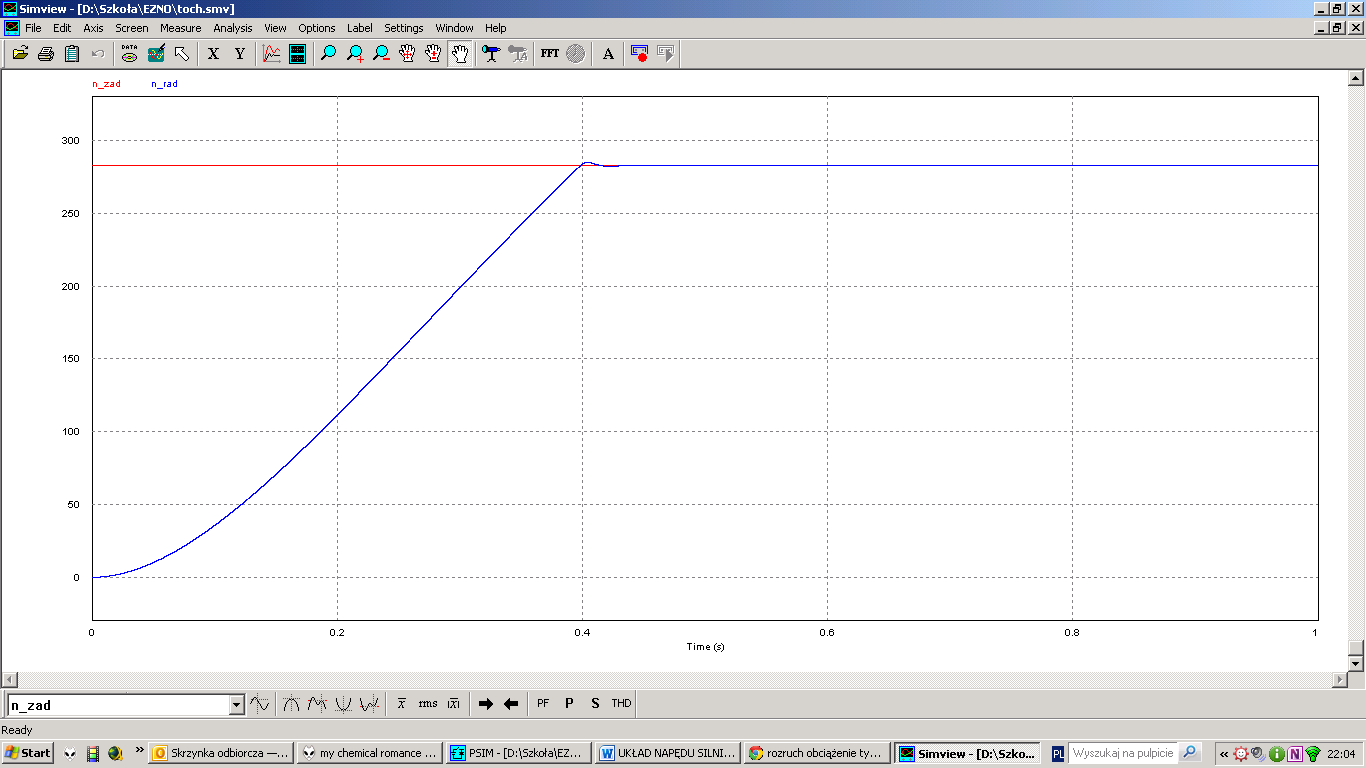This screenshot has height=768, width=1366.
Task: Expand the n_zad curve dropdown
Action: [237, 705]
